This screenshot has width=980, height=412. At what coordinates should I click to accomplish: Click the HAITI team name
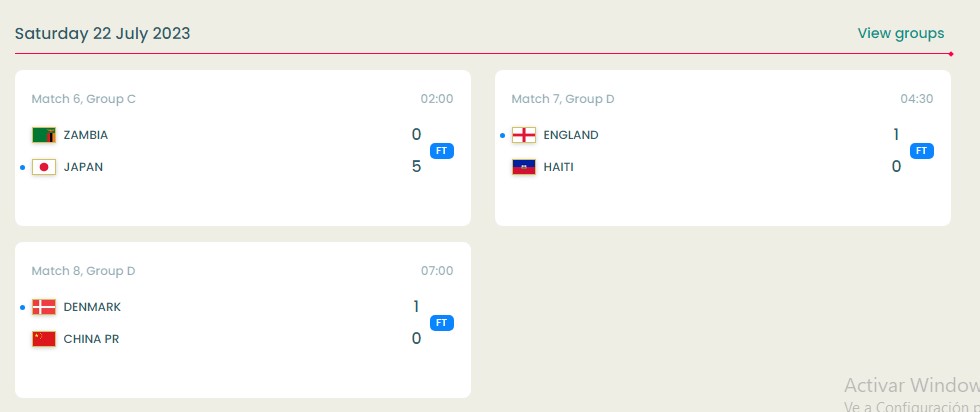[x=558, y=167]
